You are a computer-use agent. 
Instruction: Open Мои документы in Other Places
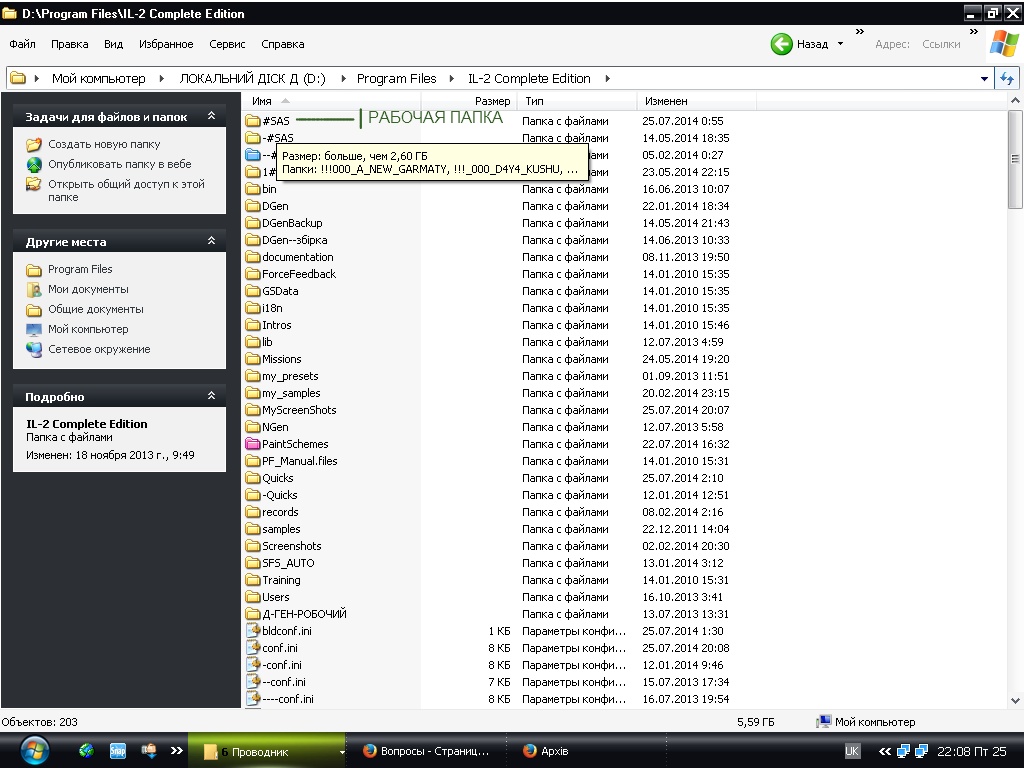88,289
